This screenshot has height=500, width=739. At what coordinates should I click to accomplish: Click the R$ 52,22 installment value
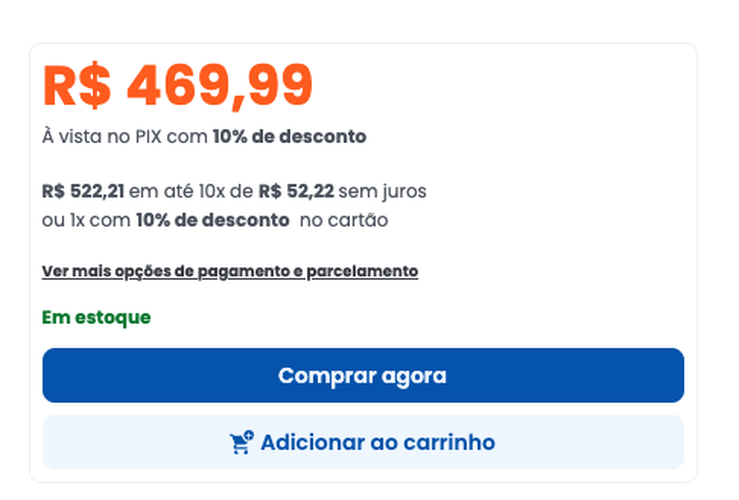[x=296, y=191]
